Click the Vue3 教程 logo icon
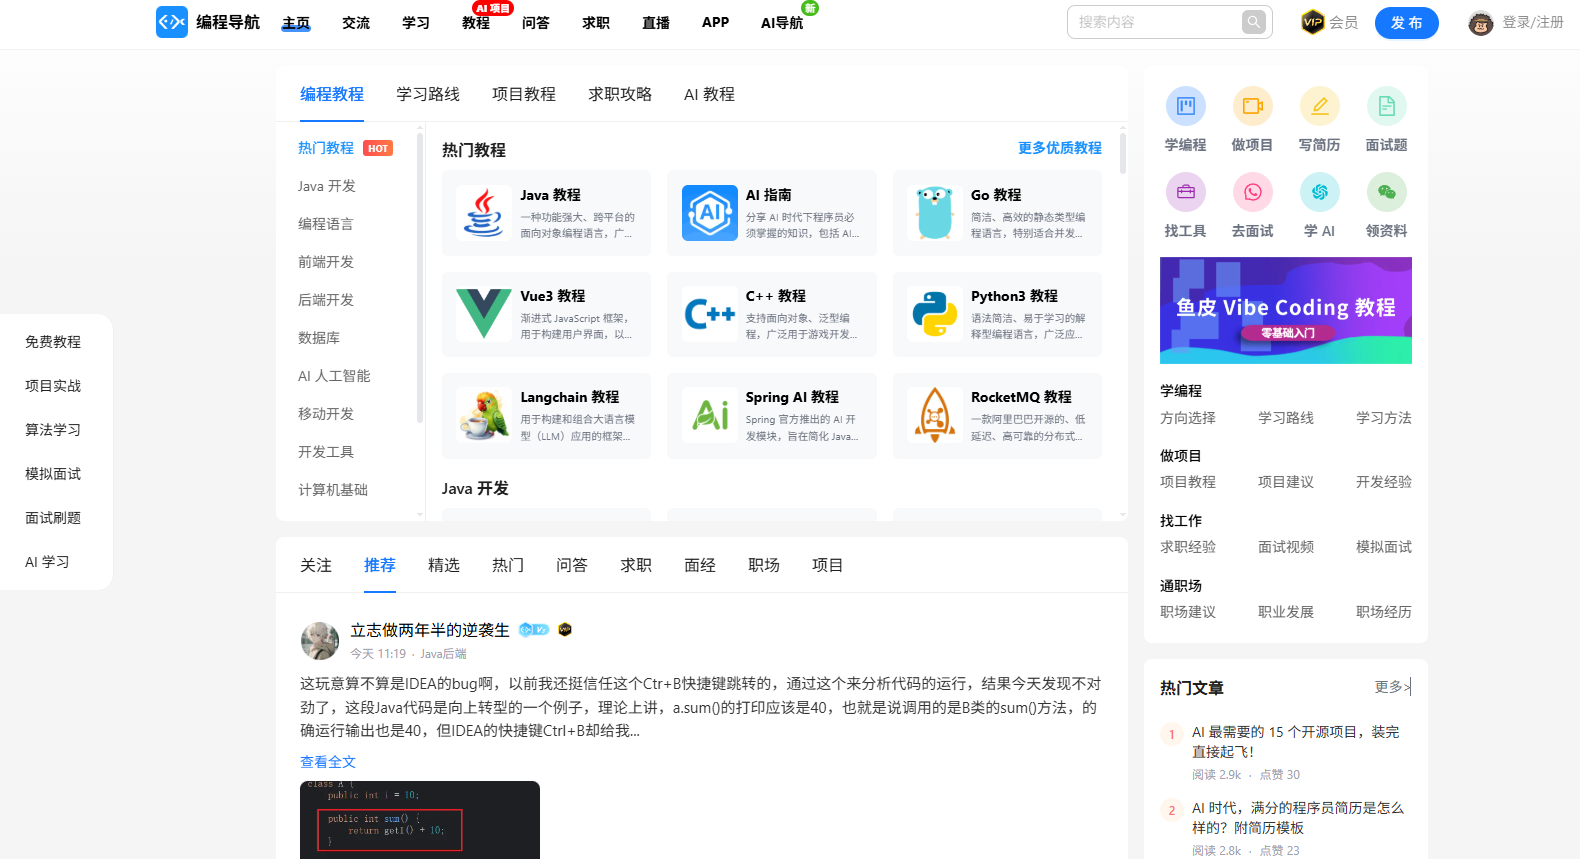This screenshot has height=859, width=1580. [x=484, y=314]
